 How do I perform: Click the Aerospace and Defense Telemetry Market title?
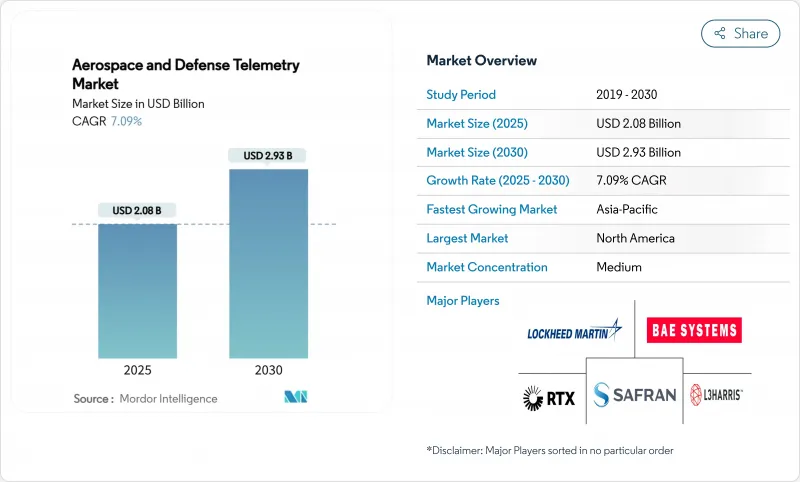click(185, 74)
